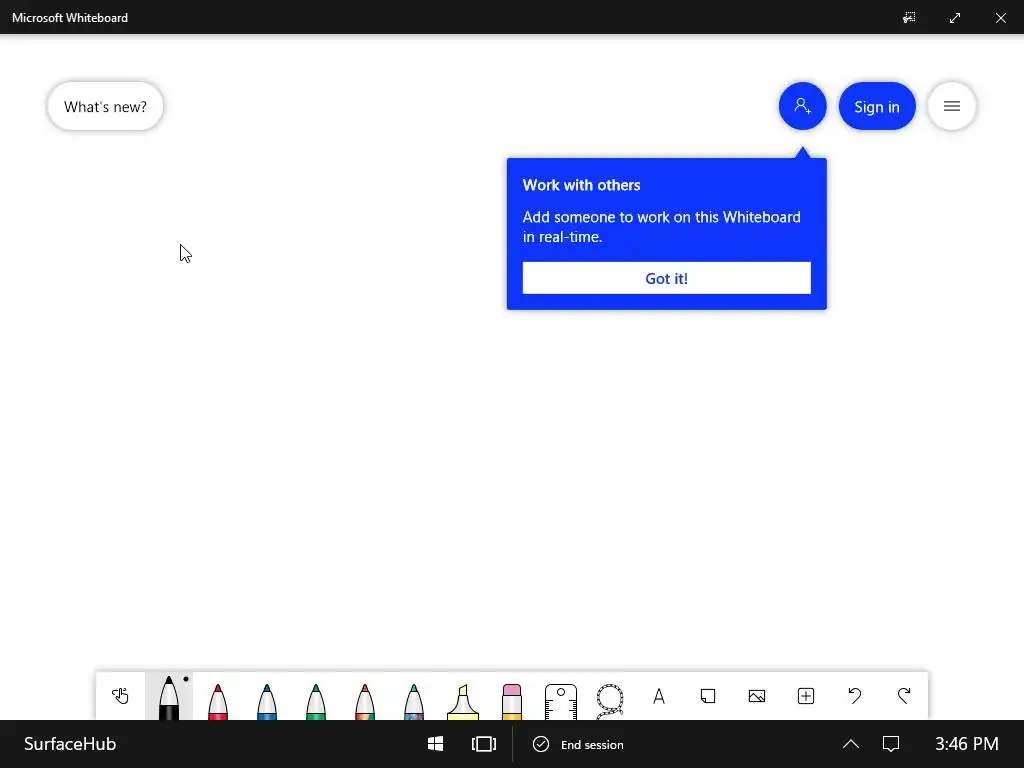Open the Windows Start menu
This screenshot has height=768, width=1024.
(436, 744)
